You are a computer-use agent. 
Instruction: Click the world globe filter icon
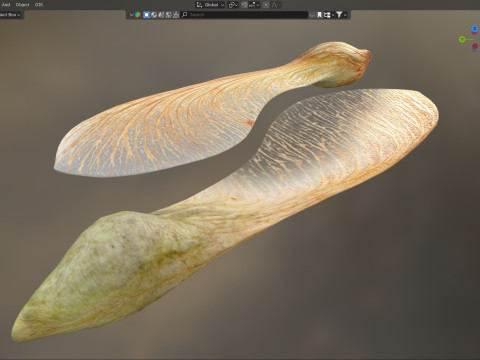[154, 15]
